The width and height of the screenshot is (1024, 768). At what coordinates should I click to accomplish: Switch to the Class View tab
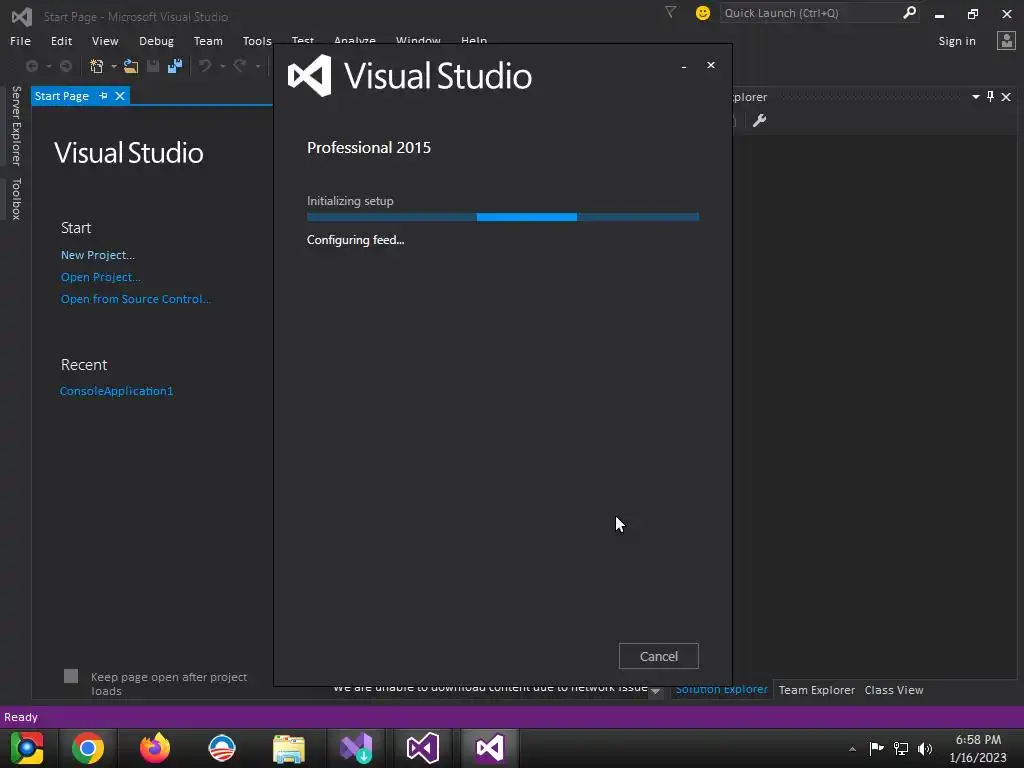(x=893, y=690)
